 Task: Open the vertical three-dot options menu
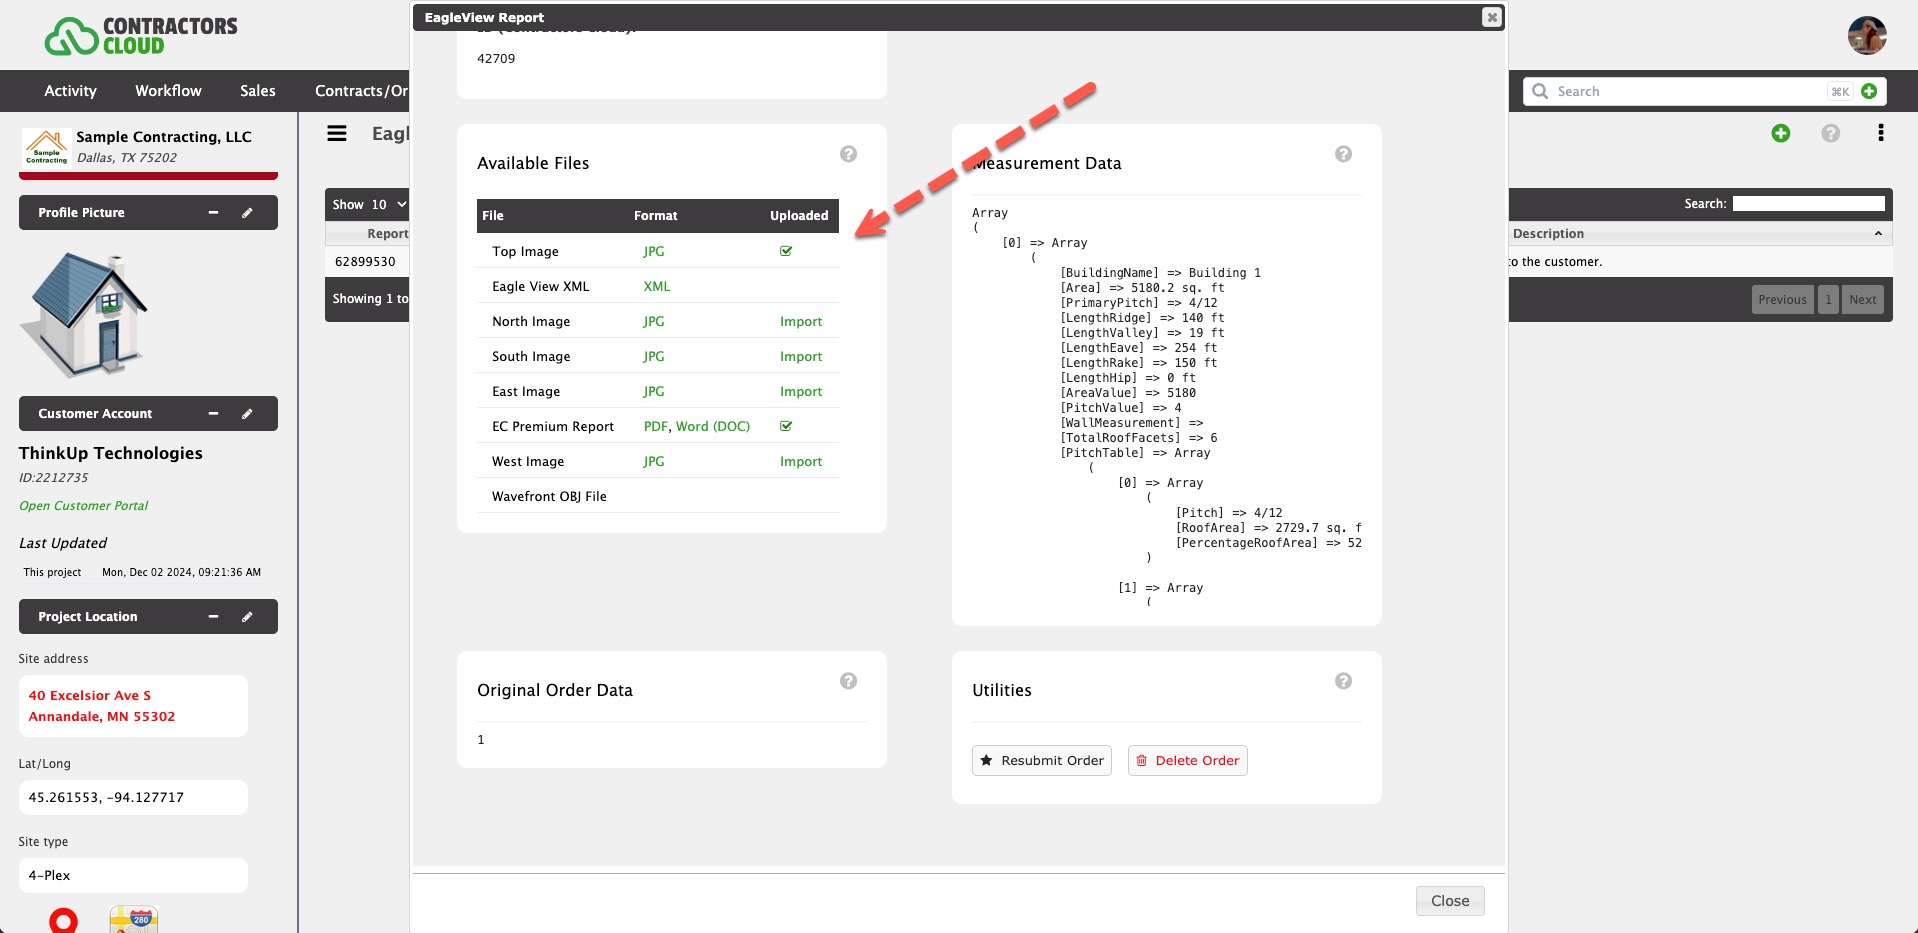click(x=1880, y=133)
